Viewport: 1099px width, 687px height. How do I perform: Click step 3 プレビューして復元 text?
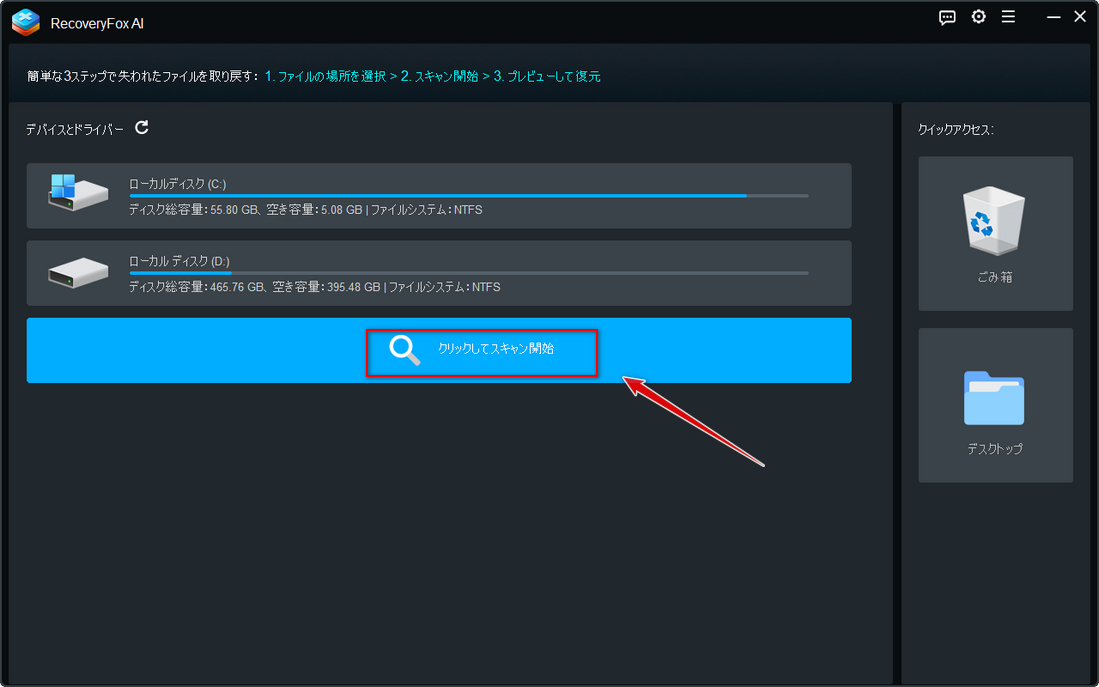[x=547, y=76]
